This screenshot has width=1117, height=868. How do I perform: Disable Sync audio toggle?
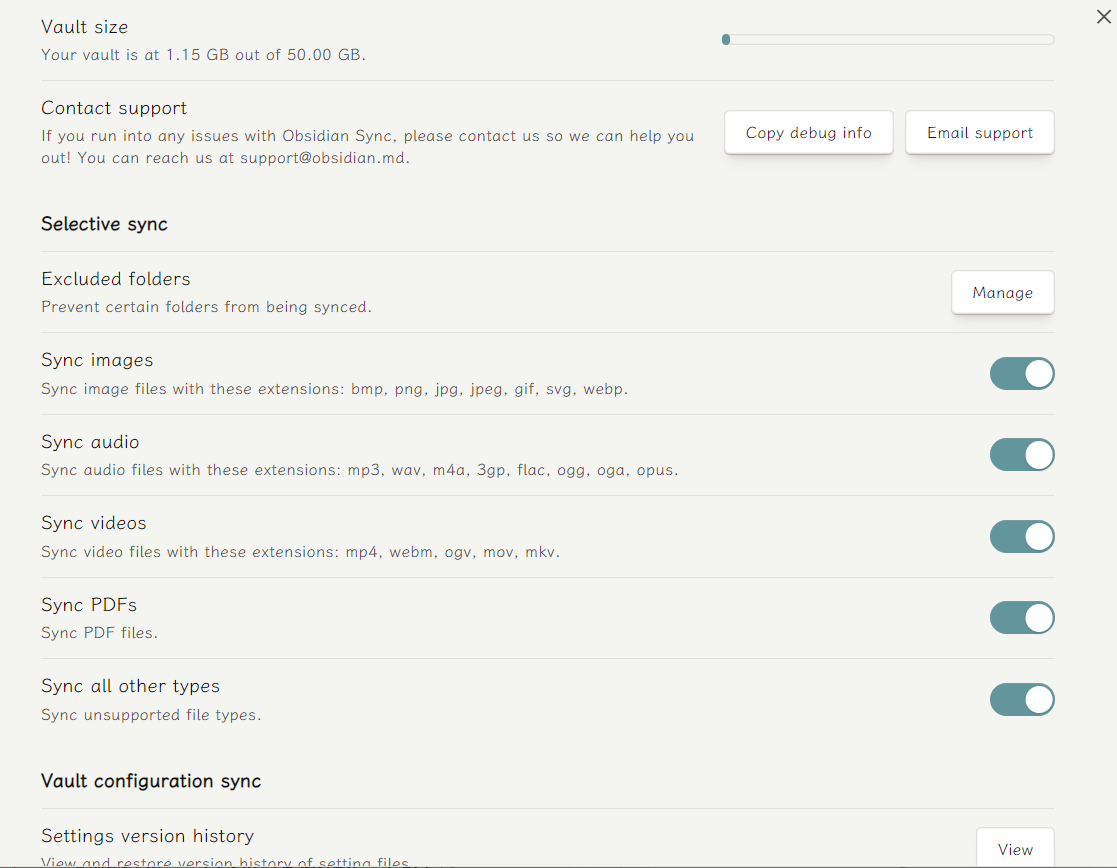click(1022, 455)
